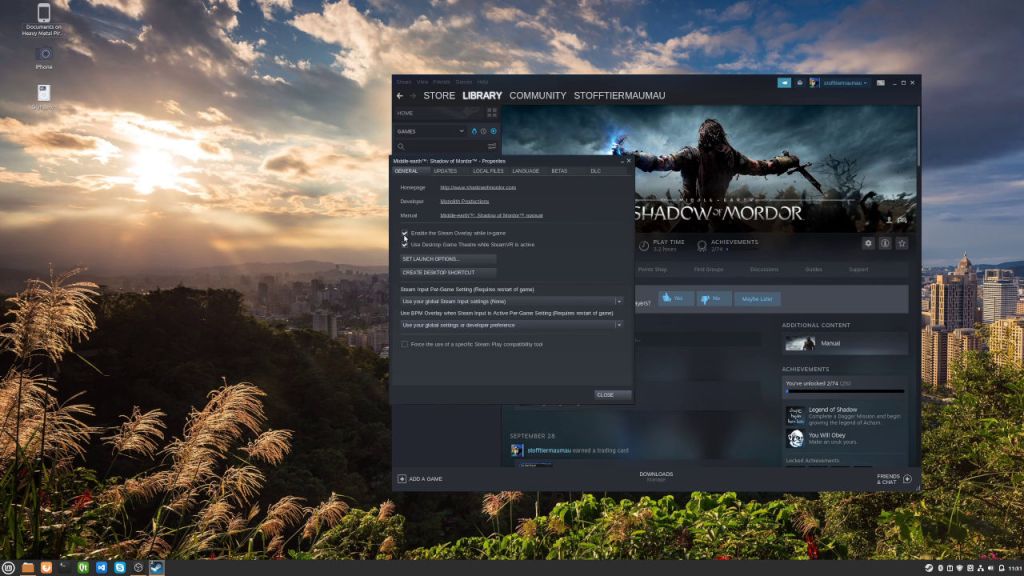The image size is (1024, 576).
Task: Switch library to grid collections view
Action: tap(493, 113)
